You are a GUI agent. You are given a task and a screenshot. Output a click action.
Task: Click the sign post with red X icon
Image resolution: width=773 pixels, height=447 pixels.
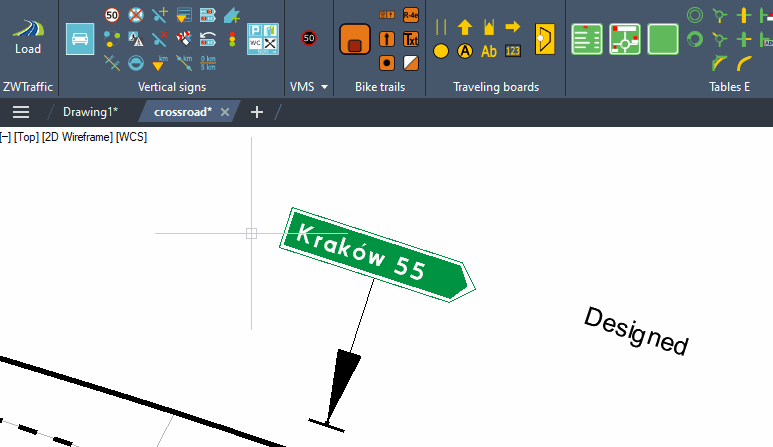point(160,39)
